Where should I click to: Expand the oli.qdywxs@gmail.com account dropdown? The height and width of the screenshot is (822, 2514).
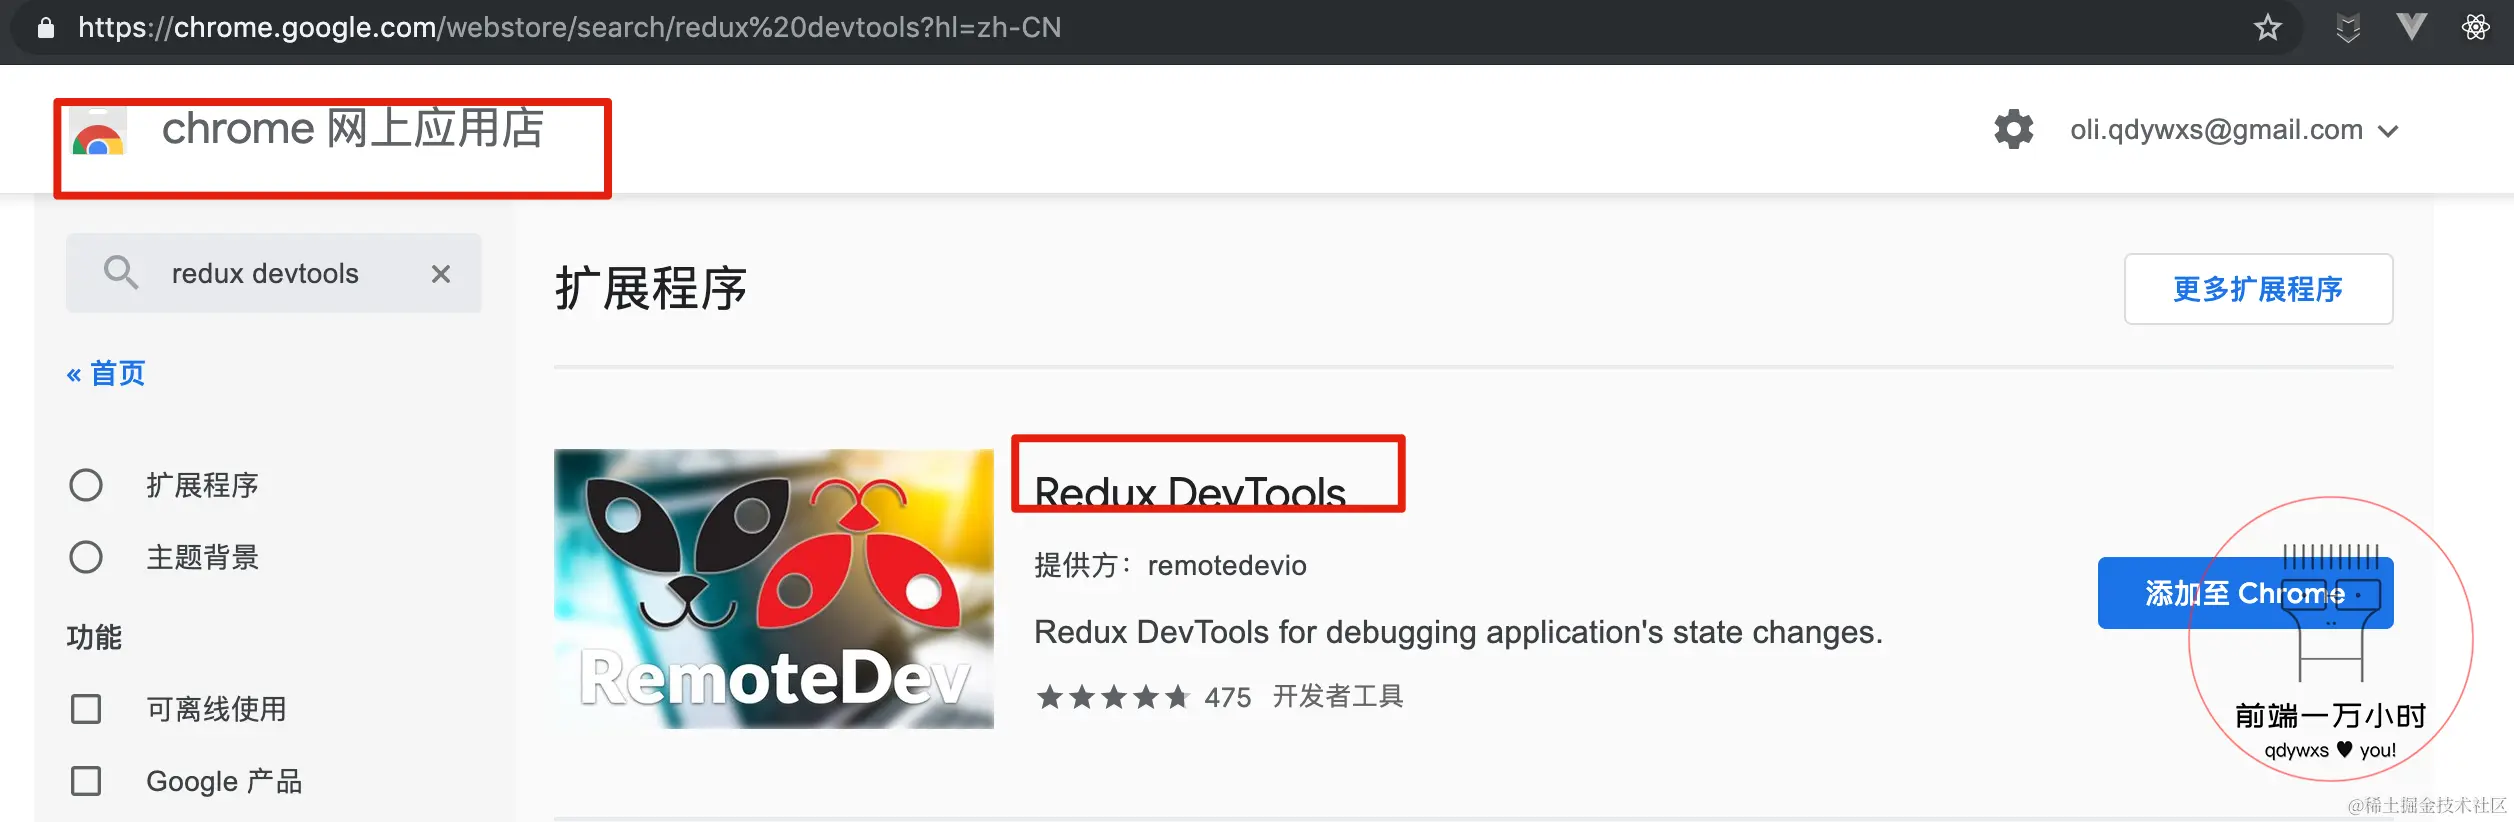tap(2387, 131)
